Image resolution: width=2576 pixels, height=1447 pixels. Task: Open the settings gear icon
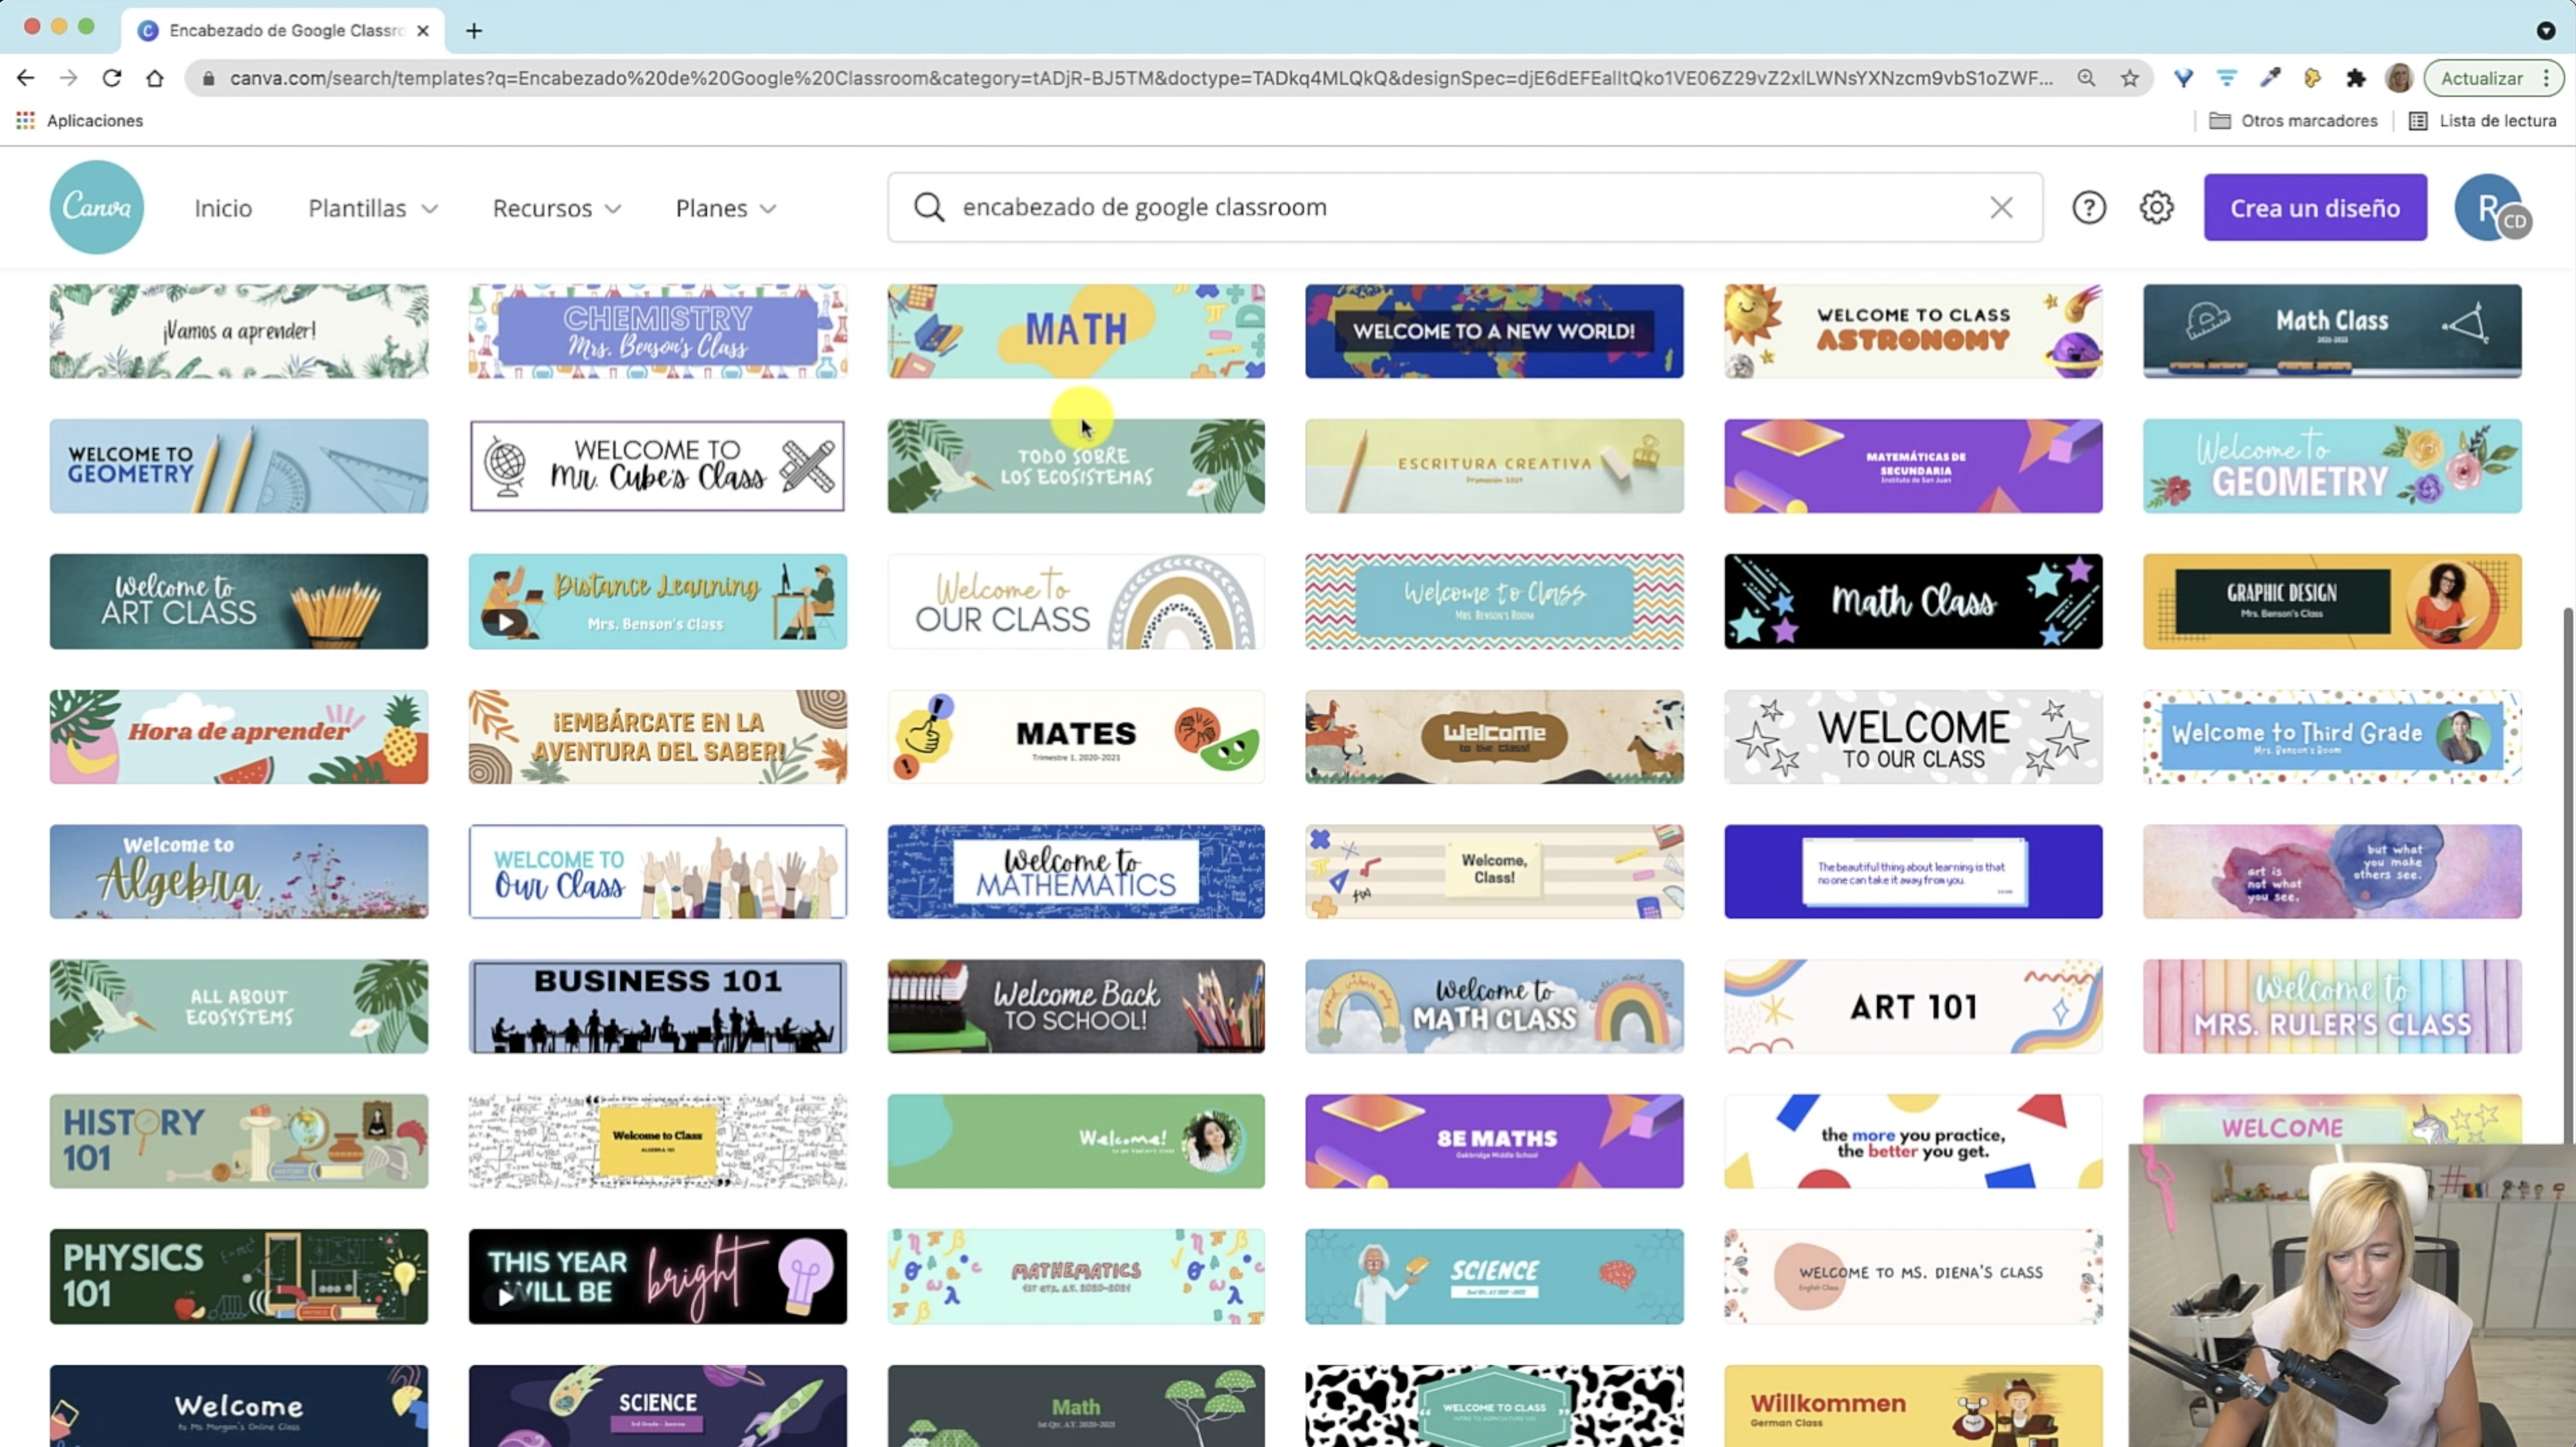point(2156,207)
